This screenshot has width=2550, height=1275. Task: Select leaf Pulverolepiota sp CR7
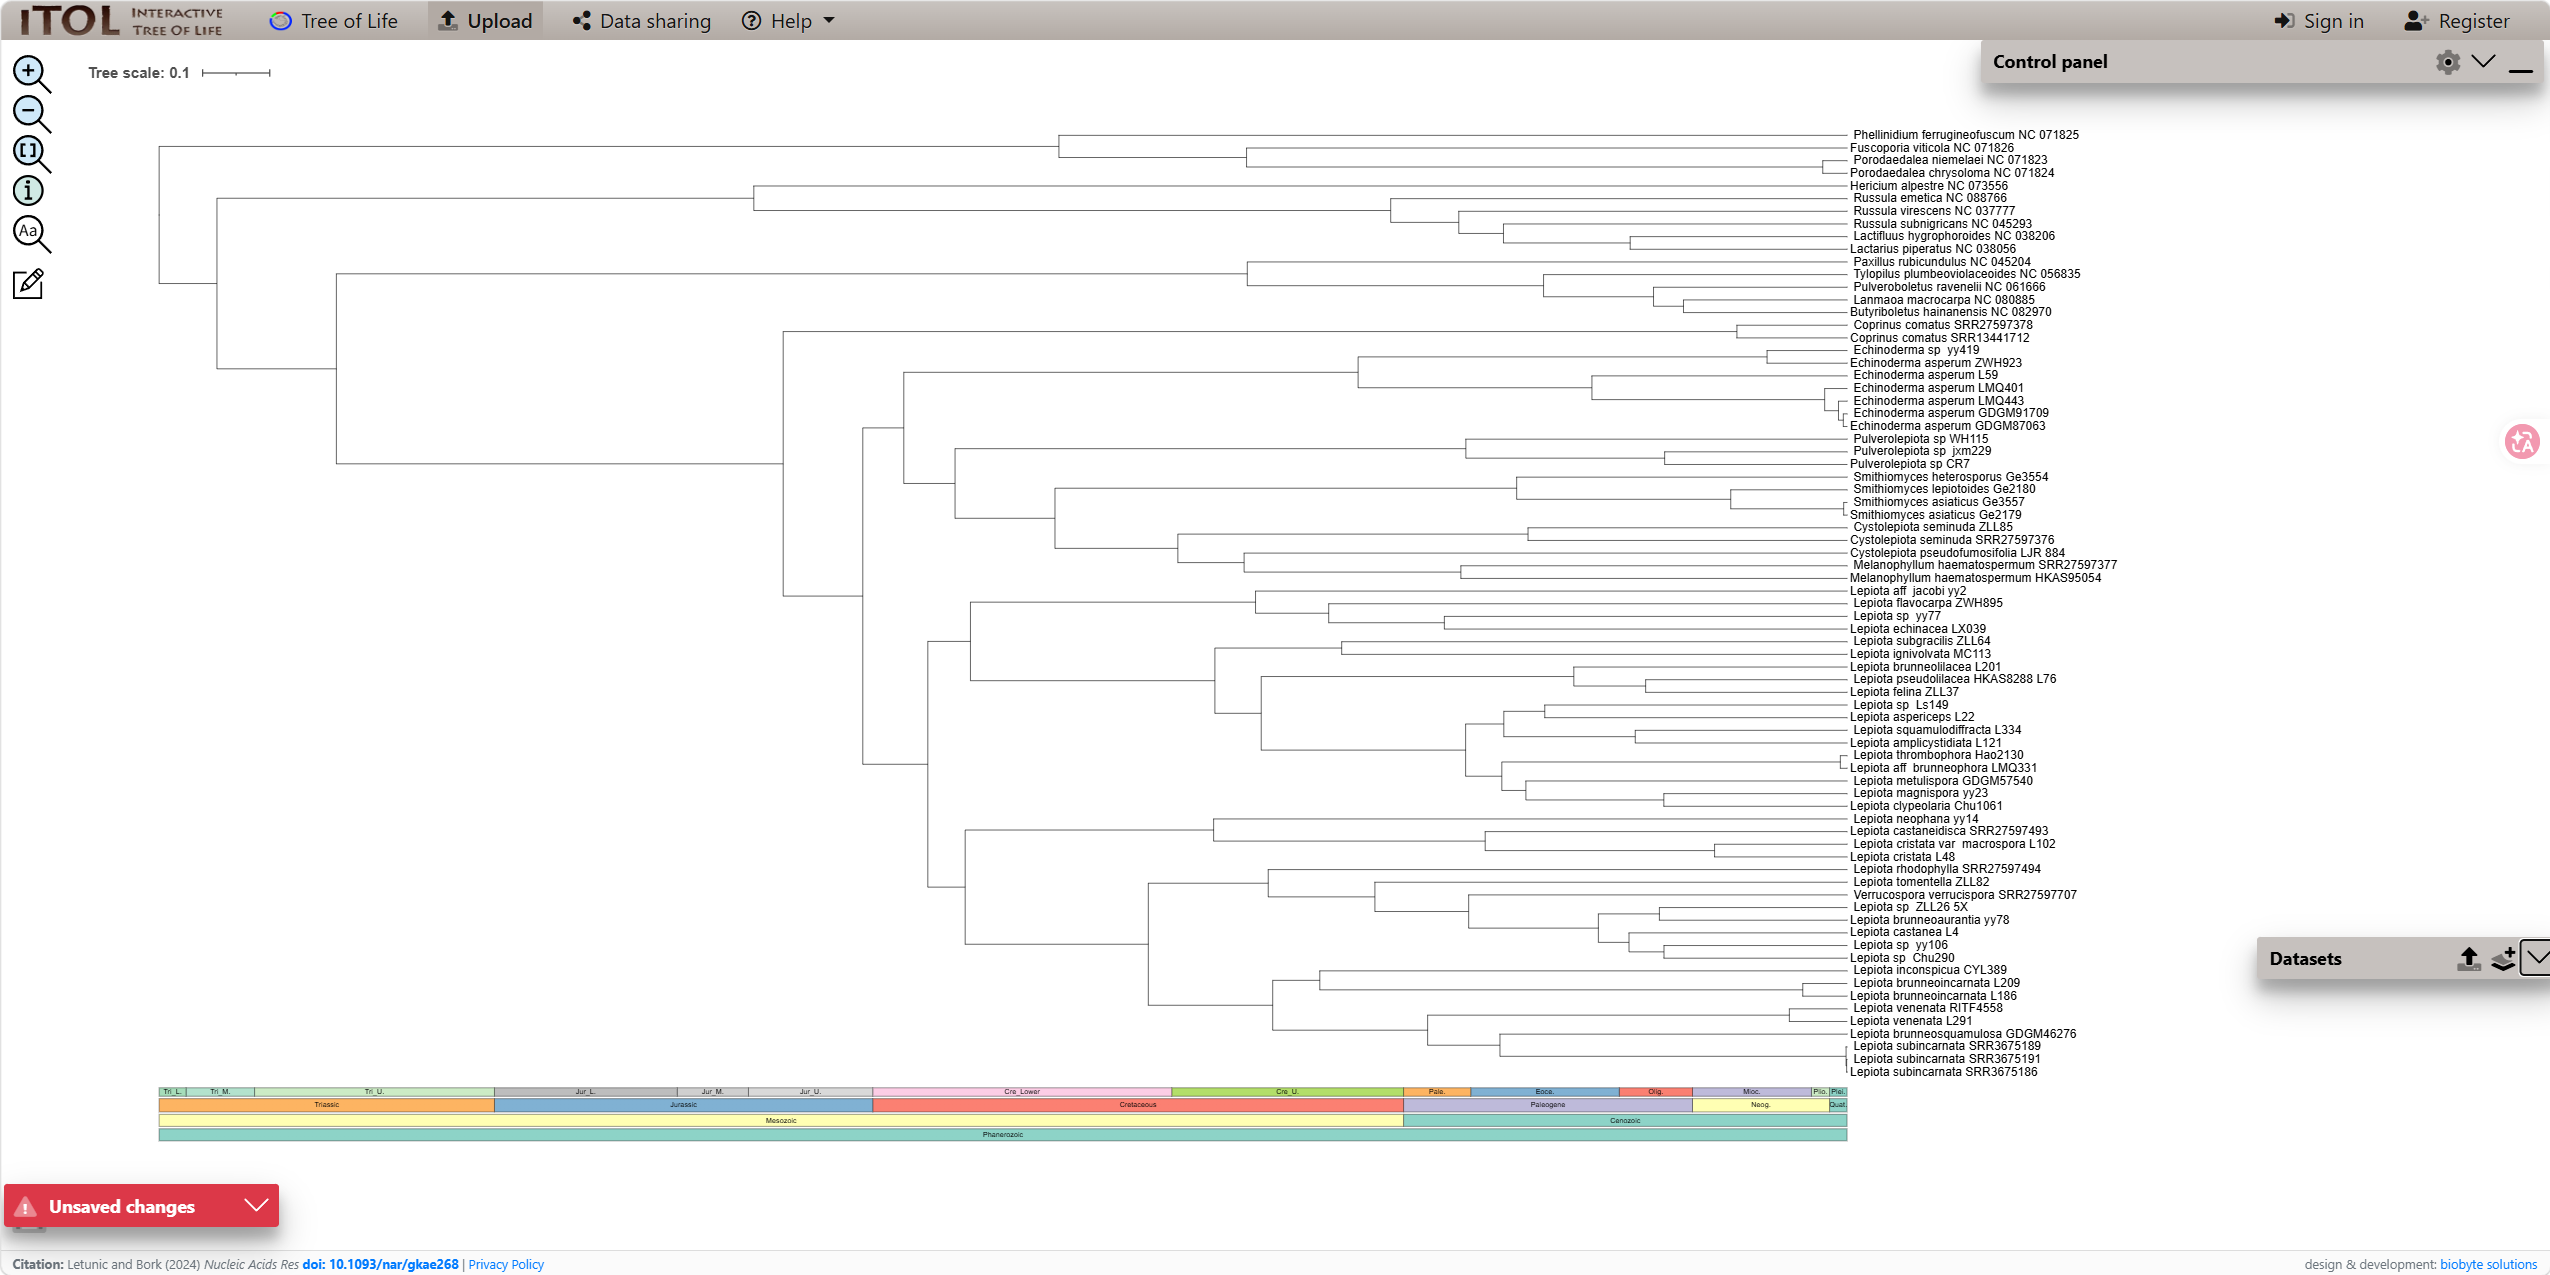pos(1909,464)
